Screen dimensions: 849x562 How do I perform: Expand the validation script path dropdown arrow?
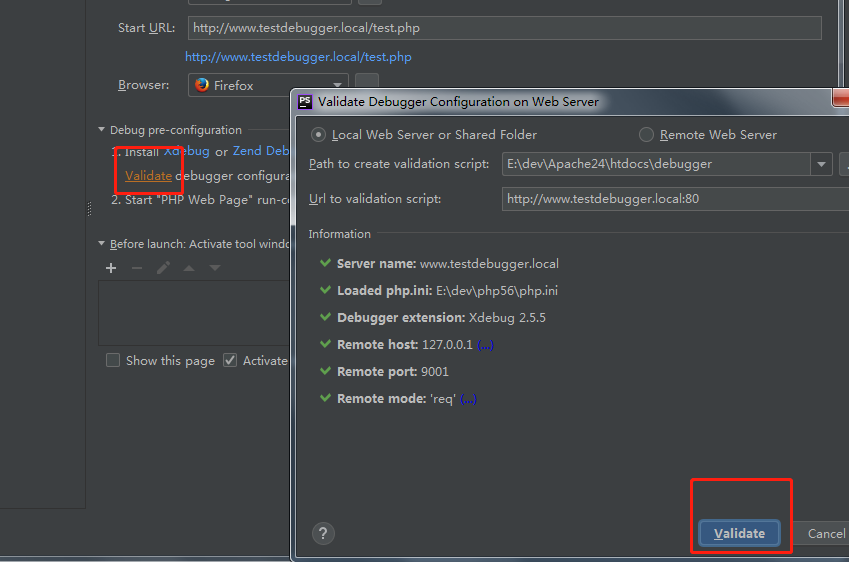821,164
